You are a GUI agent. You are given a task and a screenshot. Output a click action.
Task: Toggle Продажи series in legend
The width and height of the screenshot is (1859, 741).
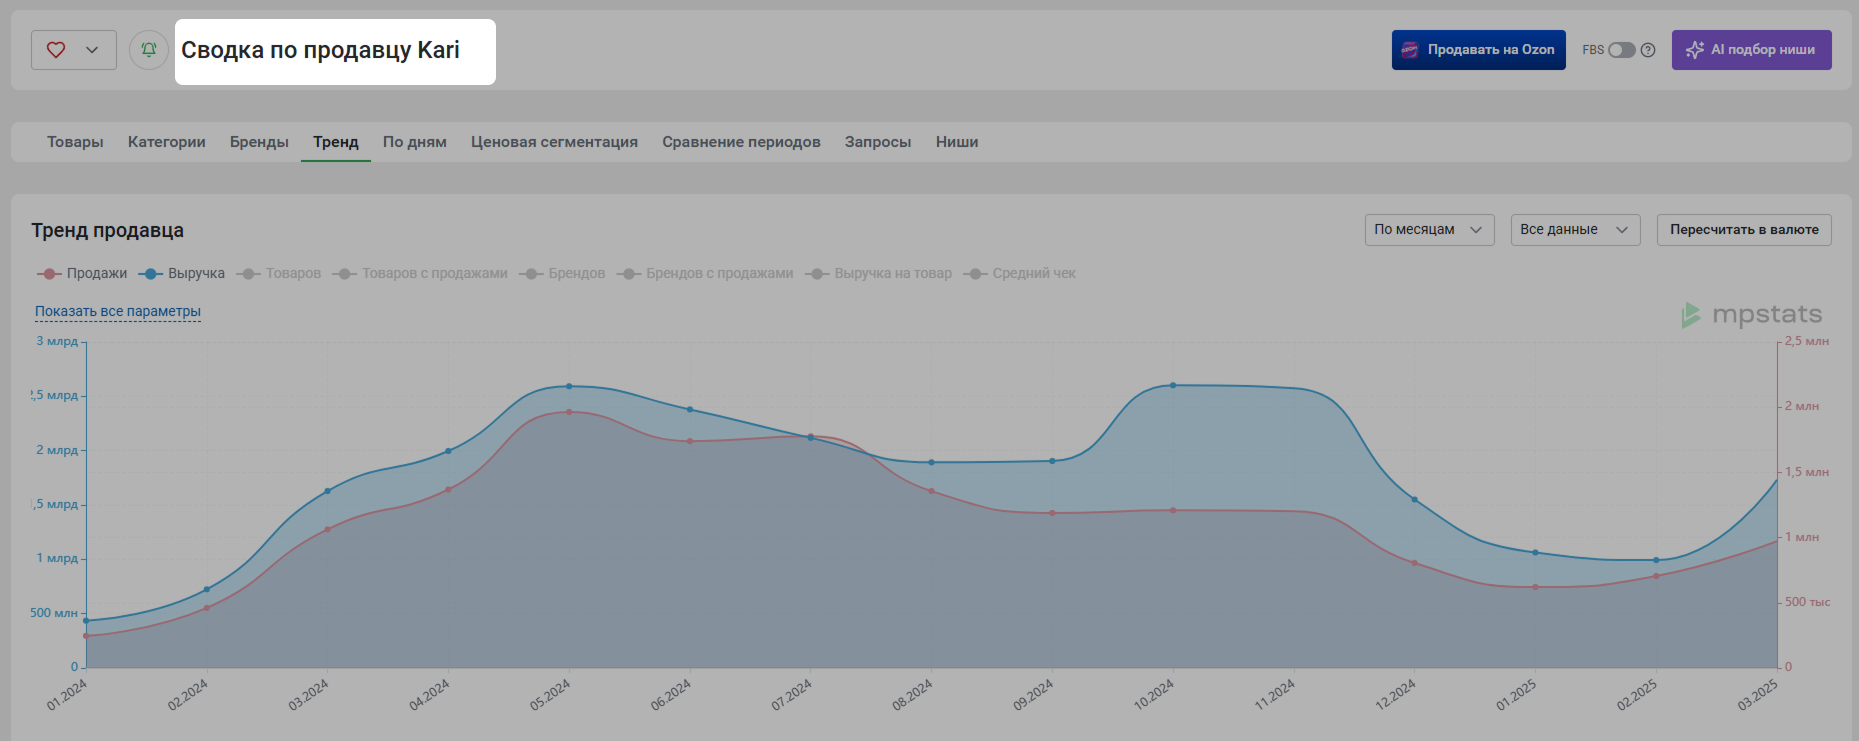(x=82, y=274)
